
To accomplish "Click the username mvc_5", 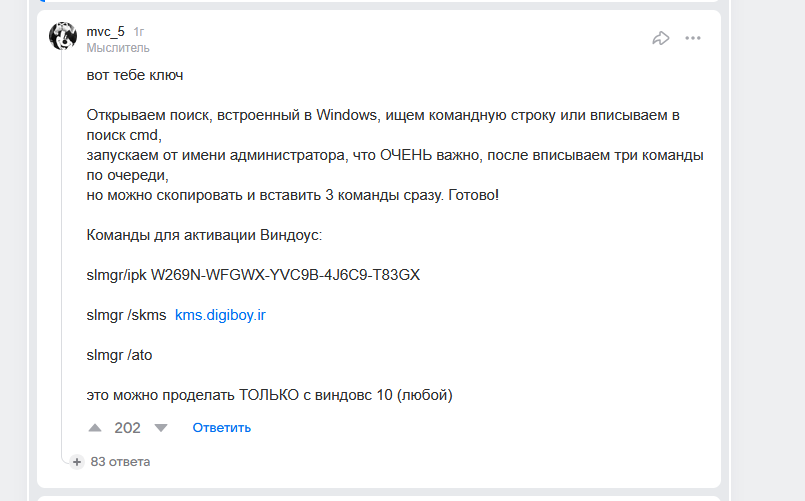I will 105,31.
